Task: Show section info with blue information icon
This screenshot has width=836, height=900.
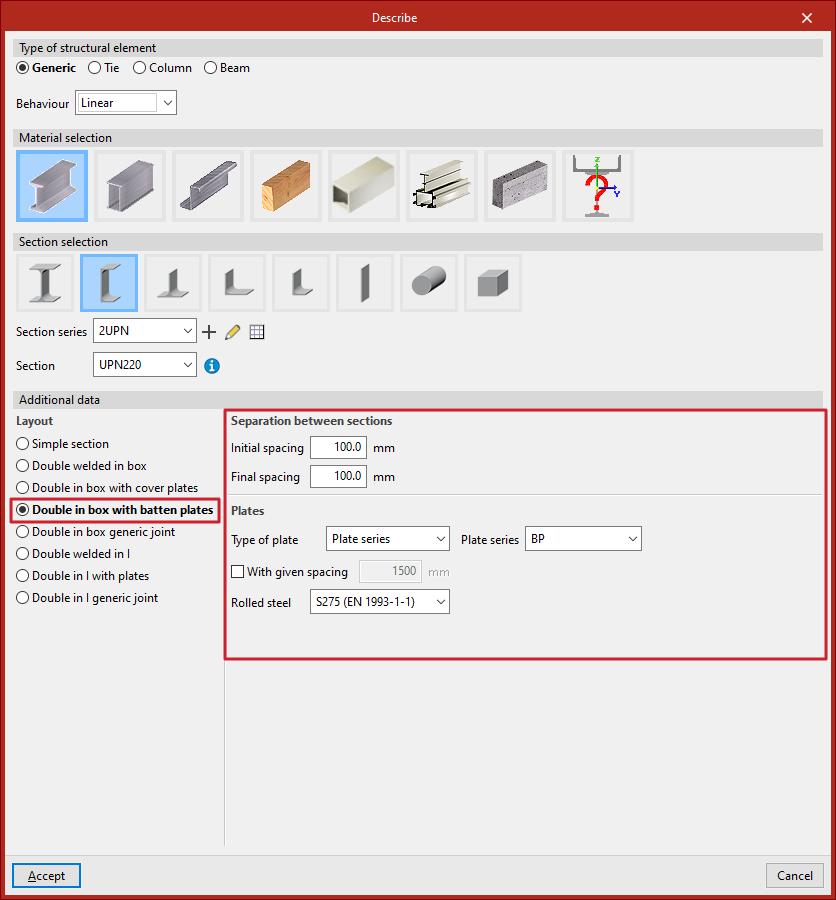Action: 212,366
